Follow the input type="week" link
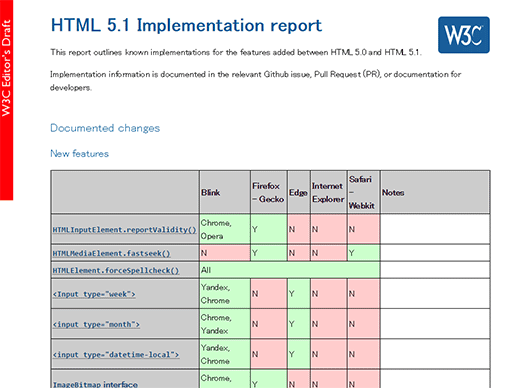The image size is (525, 388). click(94, 294)
